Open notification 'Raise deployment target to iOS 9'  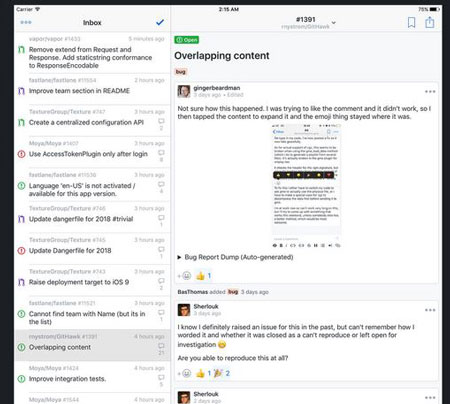[92, 281]
